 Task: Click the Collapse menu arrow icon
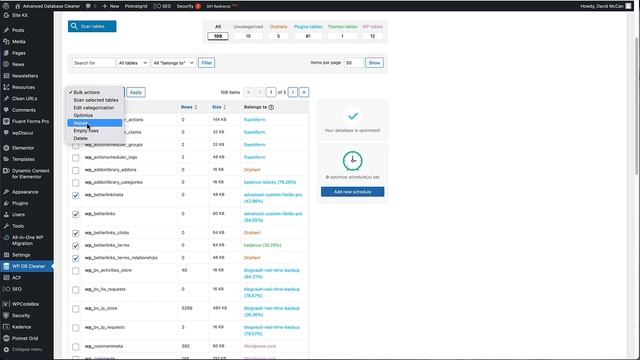click(6, 350)
